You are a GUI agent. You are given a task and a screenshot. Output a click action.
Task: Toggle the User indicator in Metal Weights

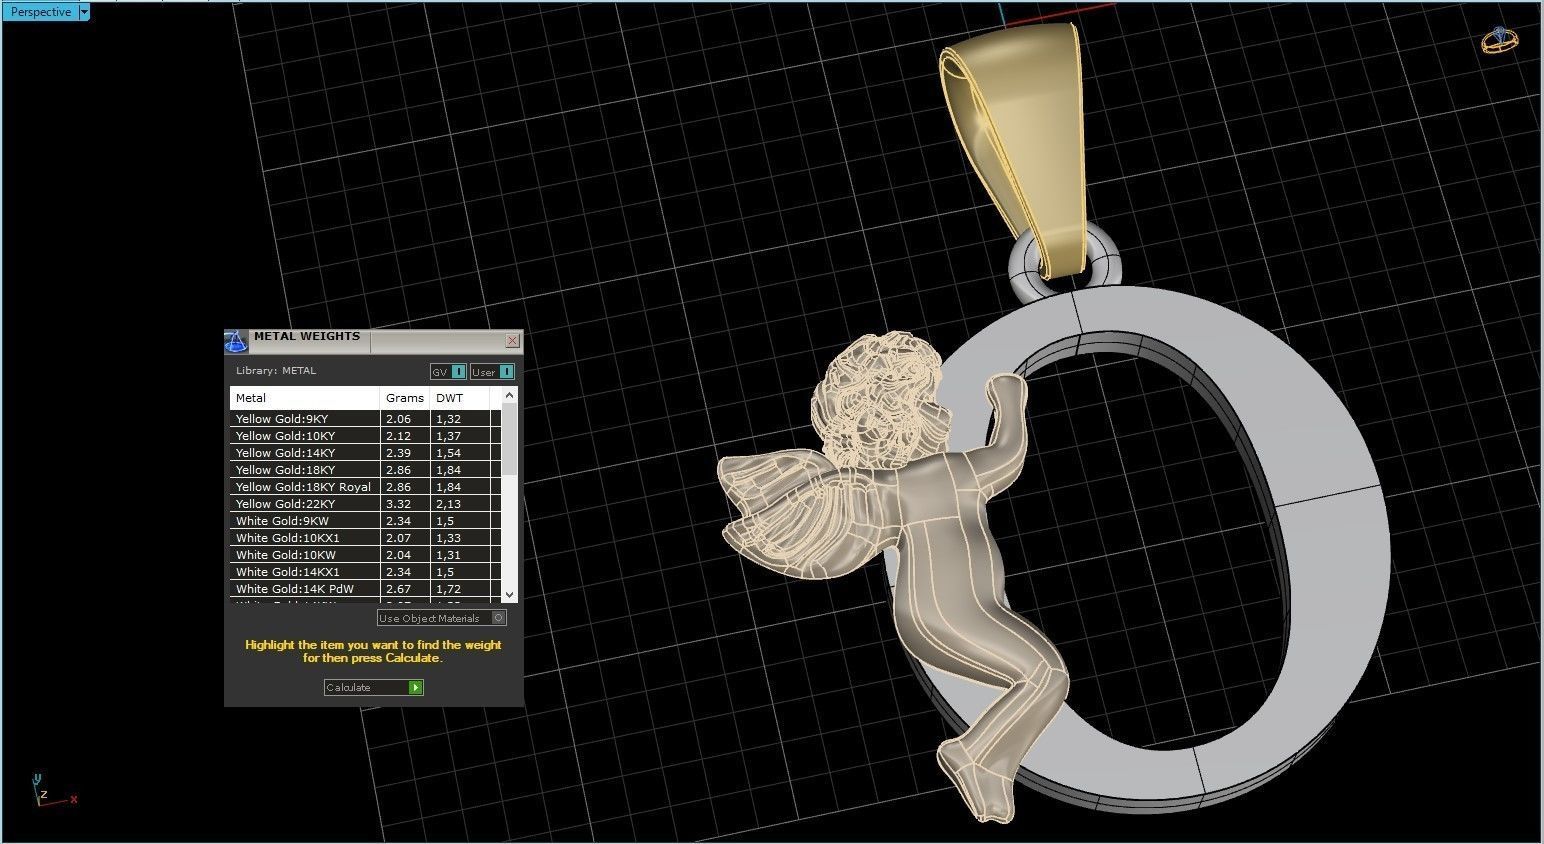[x=507, y=371]
